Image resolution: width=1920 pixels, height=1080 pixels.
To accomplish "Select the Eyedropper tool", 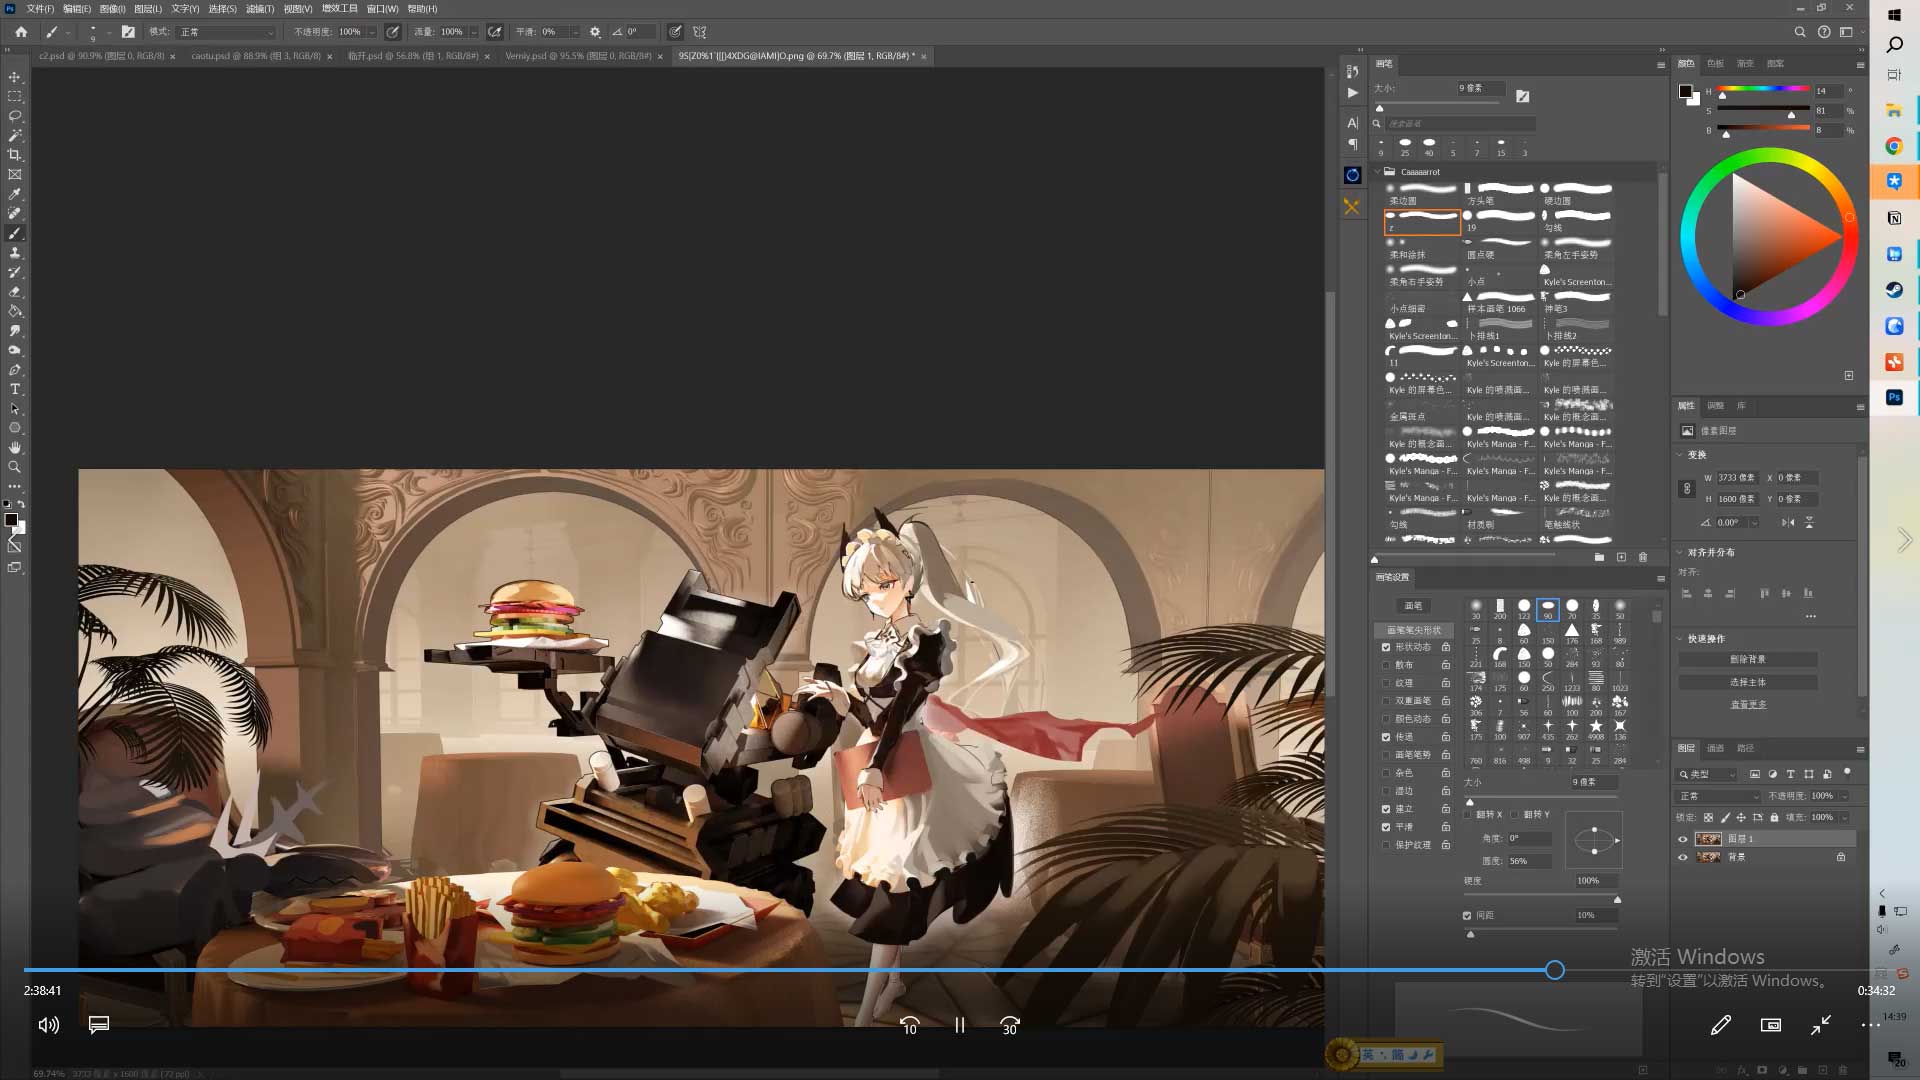I will 14,194.
